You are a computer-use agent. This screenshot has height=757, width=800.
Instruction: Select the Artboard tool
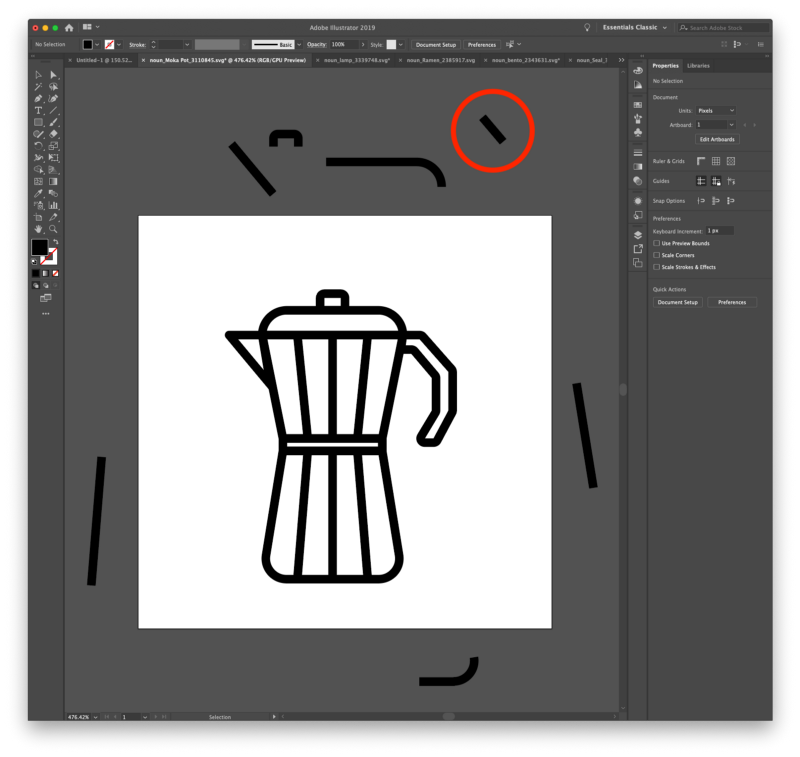pyautogui.click(x=38, y=217)
